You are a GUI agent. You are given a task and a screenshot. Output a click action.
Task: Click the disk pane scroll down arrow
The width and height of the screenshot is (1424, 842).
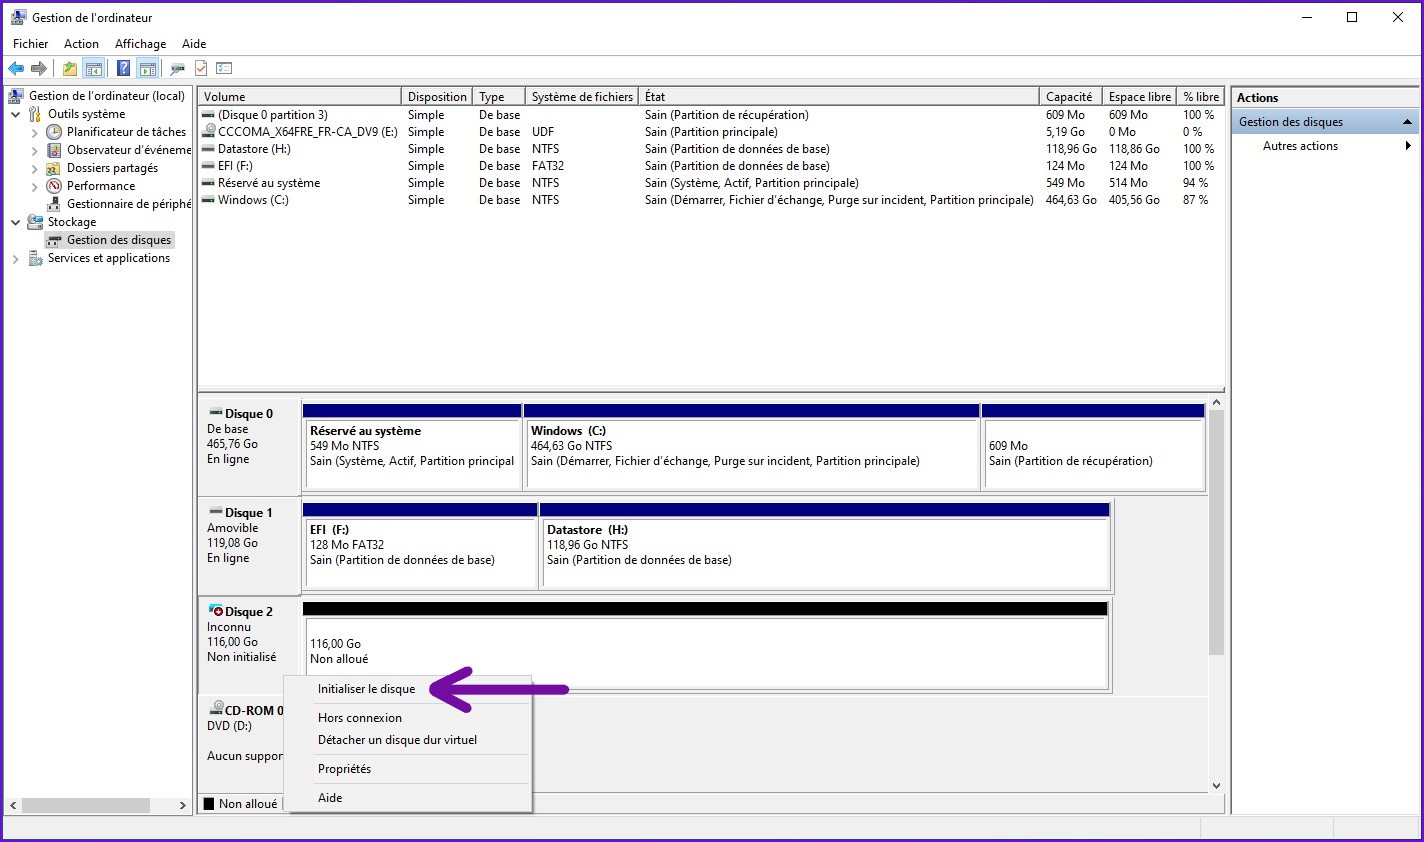point(1216,786)
